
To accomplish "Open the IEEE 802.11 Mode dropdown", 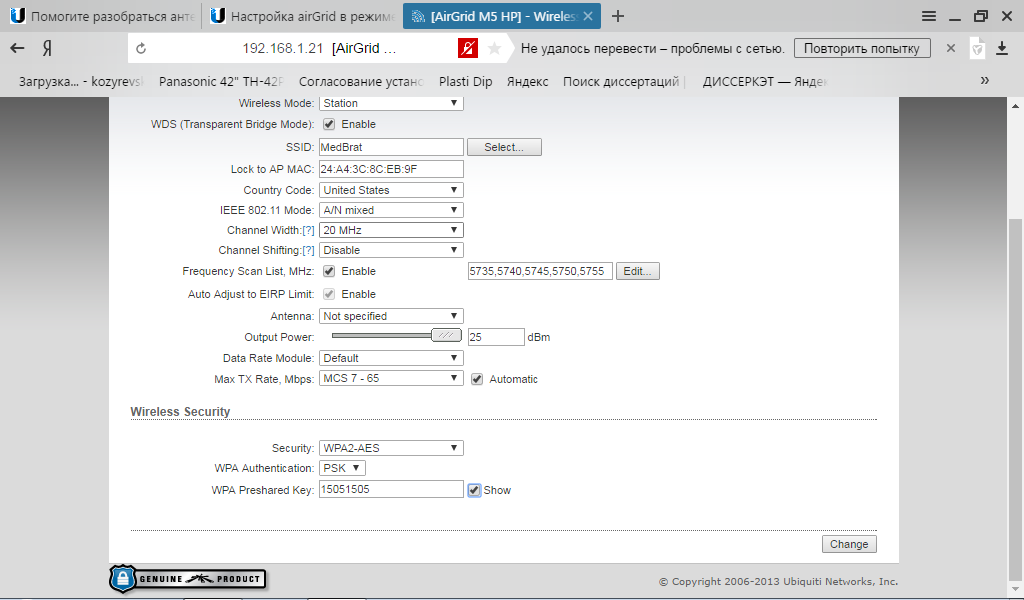I will [391, 210].
